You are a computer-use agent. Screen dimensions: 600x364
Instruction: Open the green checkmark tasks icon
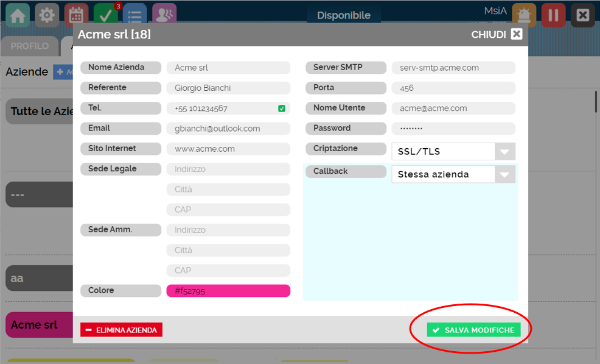click(106, 15)
